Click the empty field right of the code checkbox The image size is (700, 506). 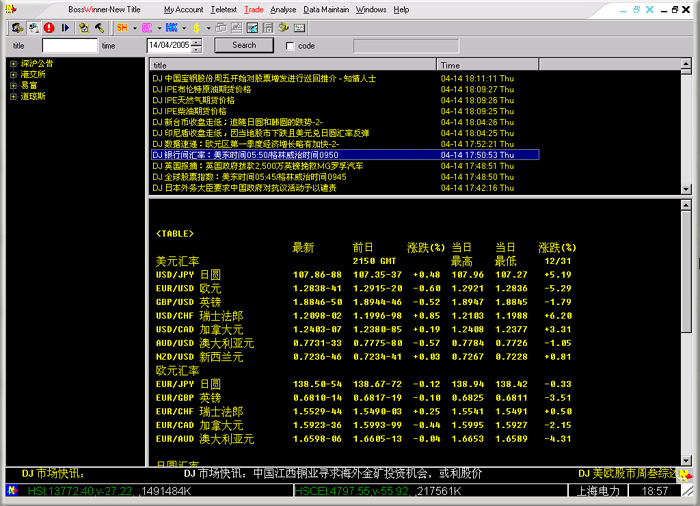pyautogui.click(x=406, y=46)
